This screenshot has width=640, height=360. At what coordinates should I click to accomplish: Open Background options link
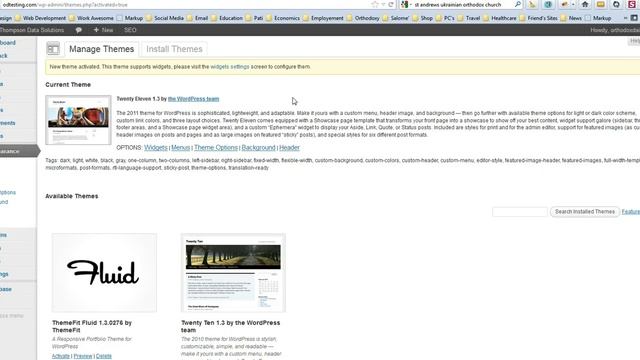point(258,148)
